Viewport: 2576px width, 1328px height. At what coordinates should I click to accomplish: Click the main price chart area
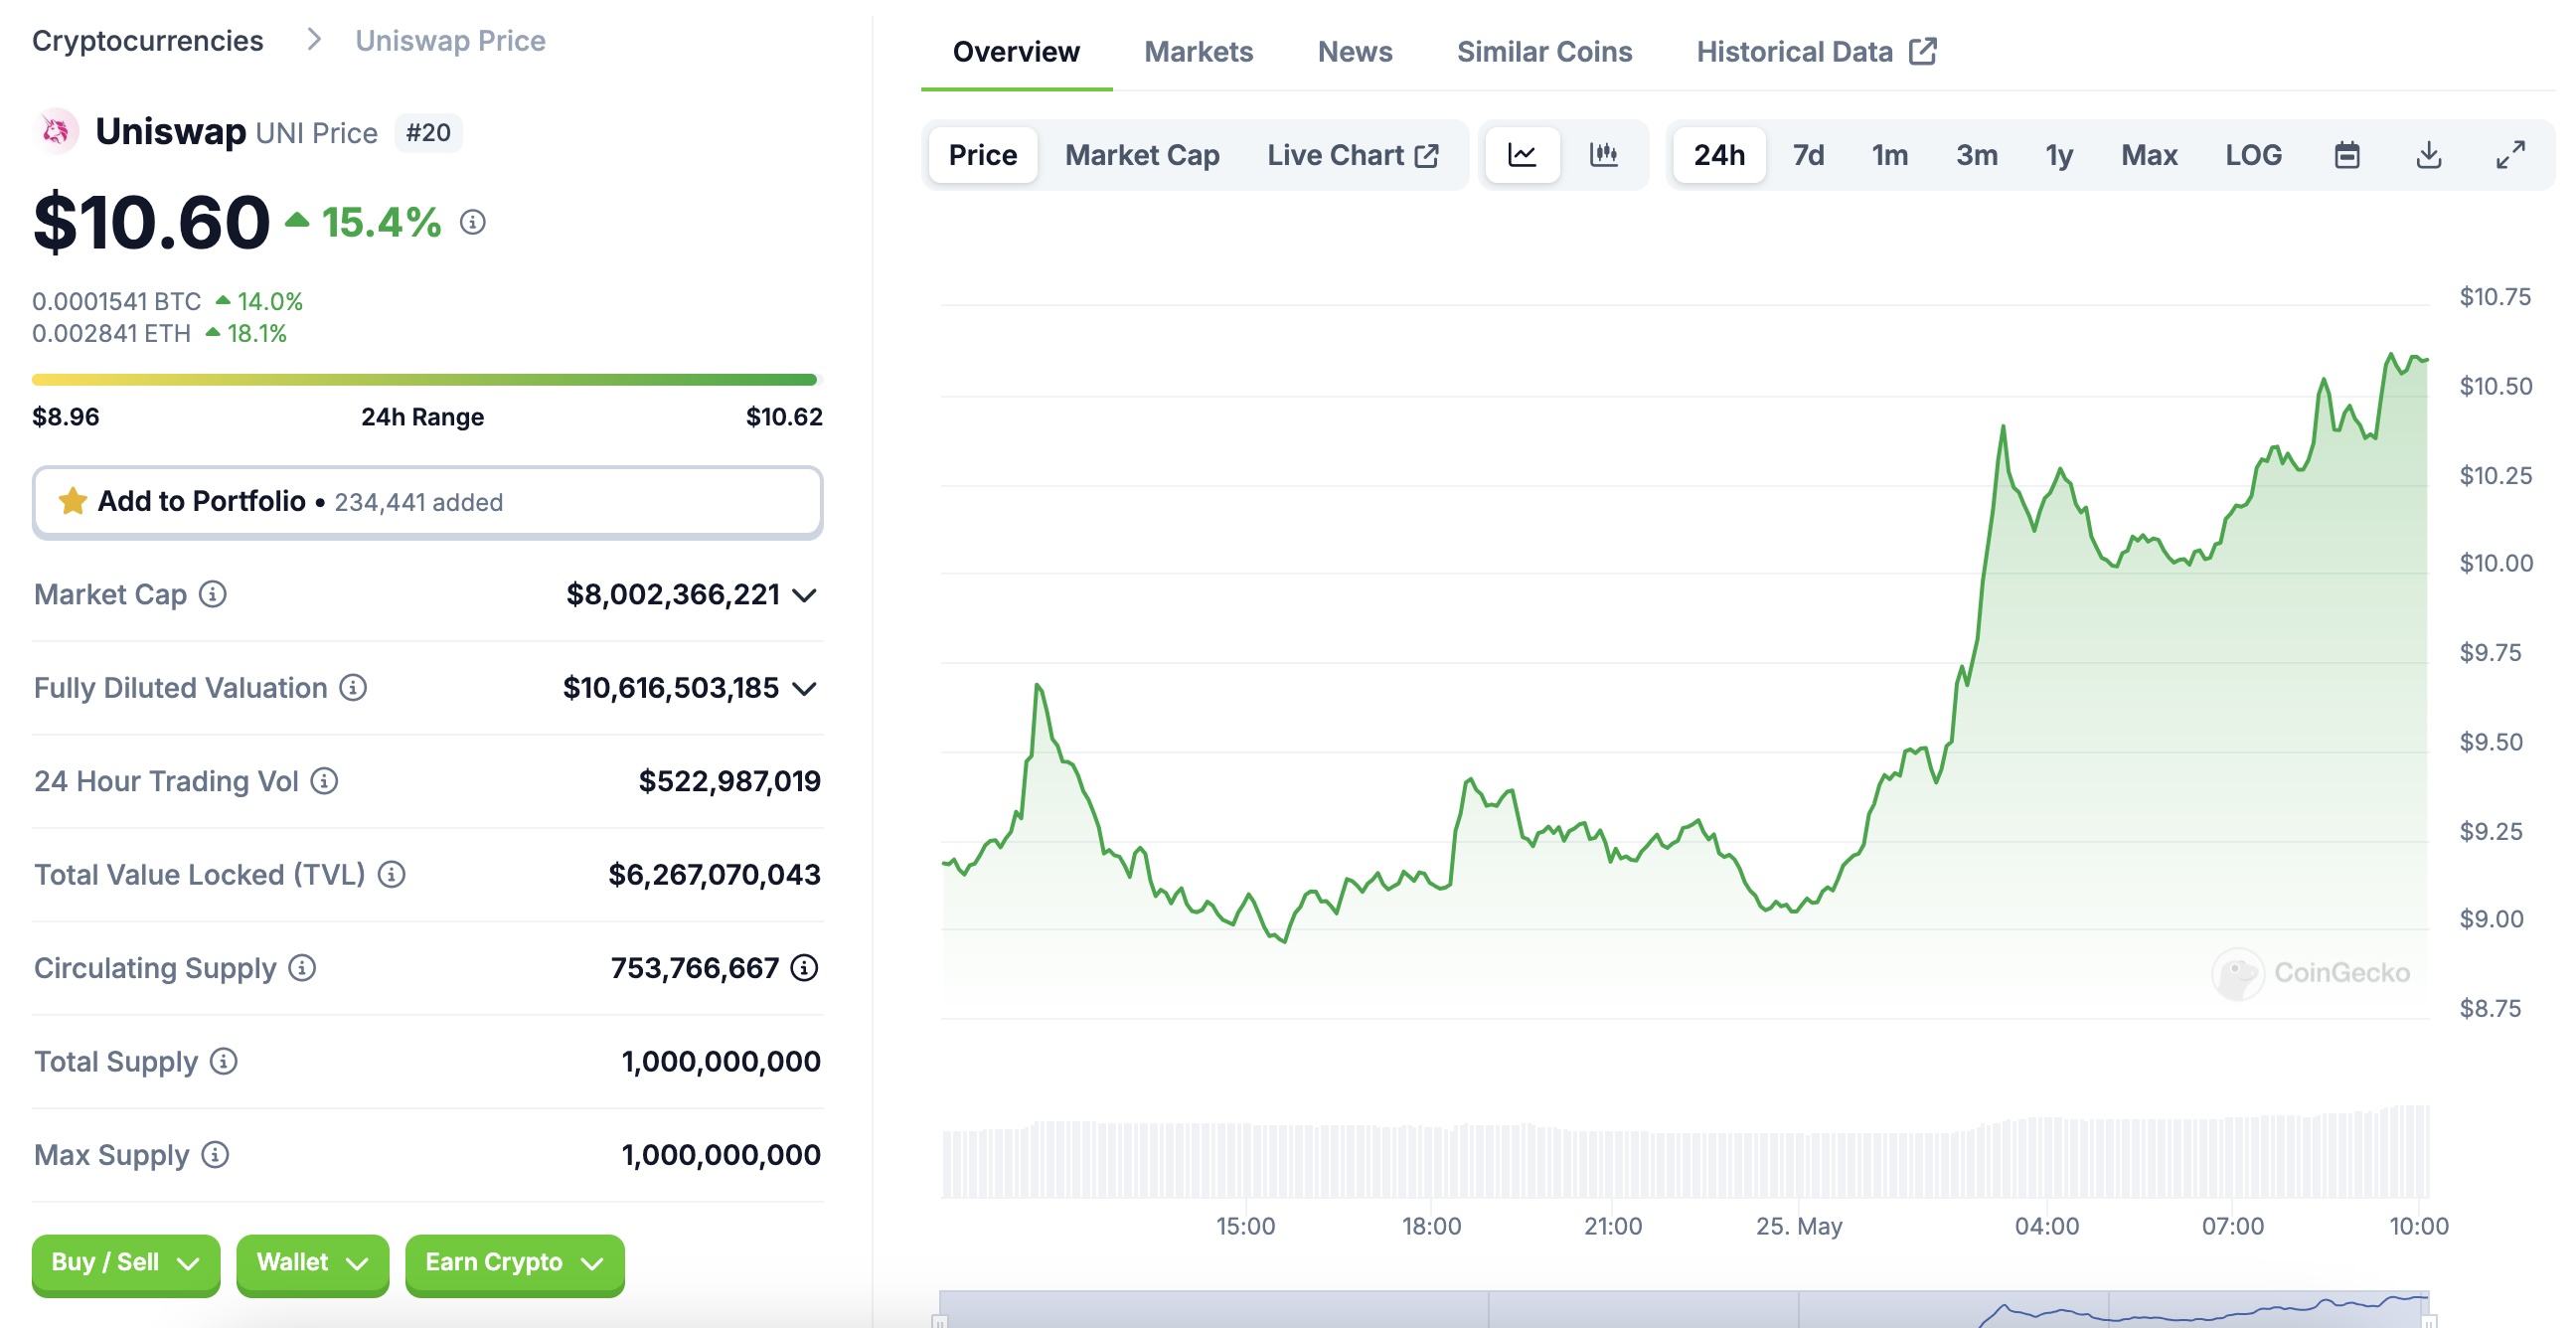pyautogui.click(x=1685, y=660)
